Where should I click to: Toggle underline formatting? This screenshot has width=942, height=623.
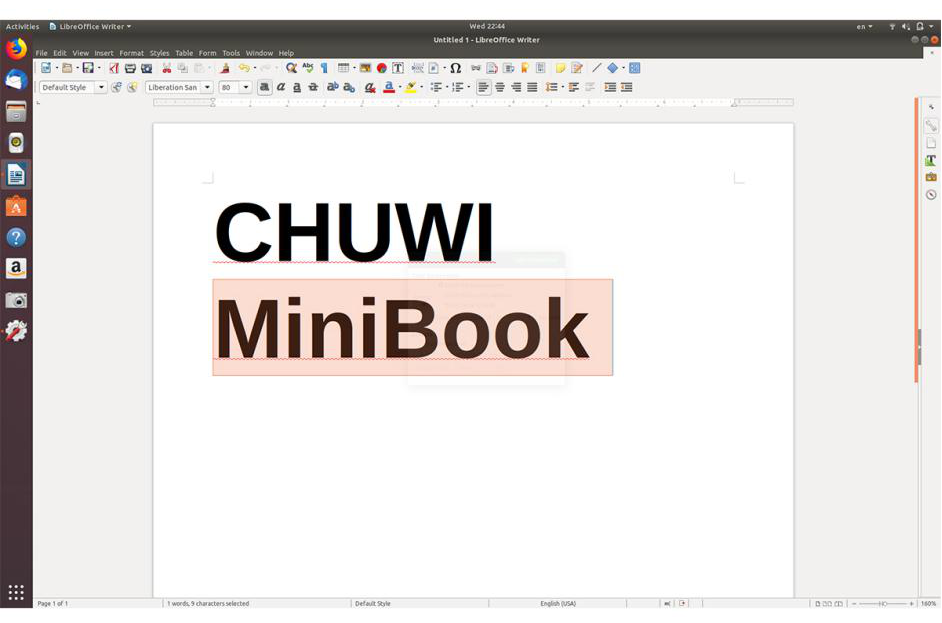[297, 87]
